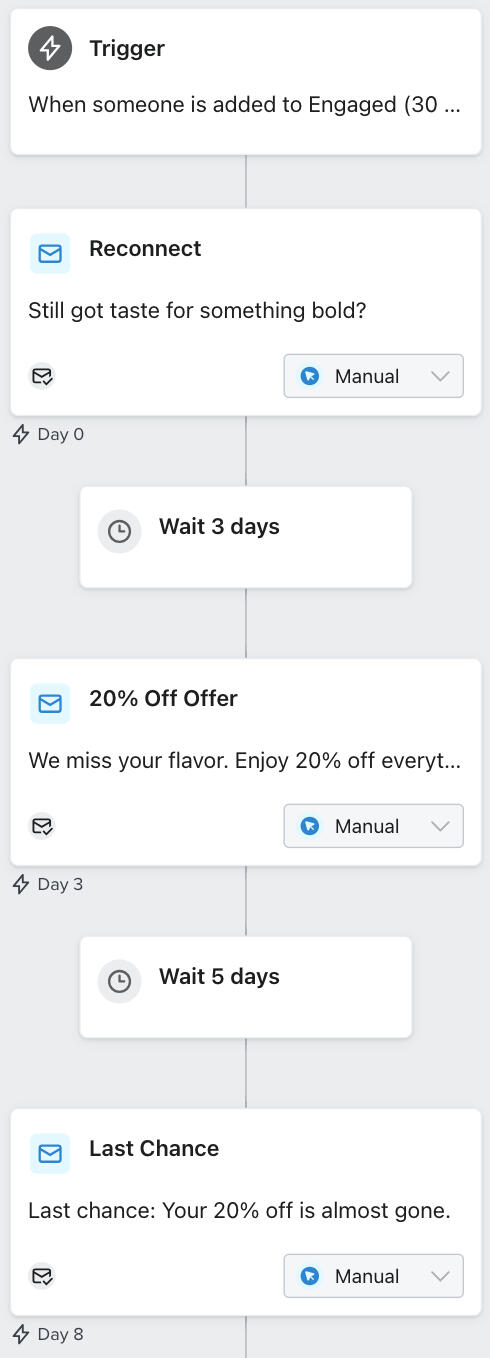Open the Last Chance email title
Image resolution: width=490 pixels, height=1358 pixels.
coord(154,1148)
